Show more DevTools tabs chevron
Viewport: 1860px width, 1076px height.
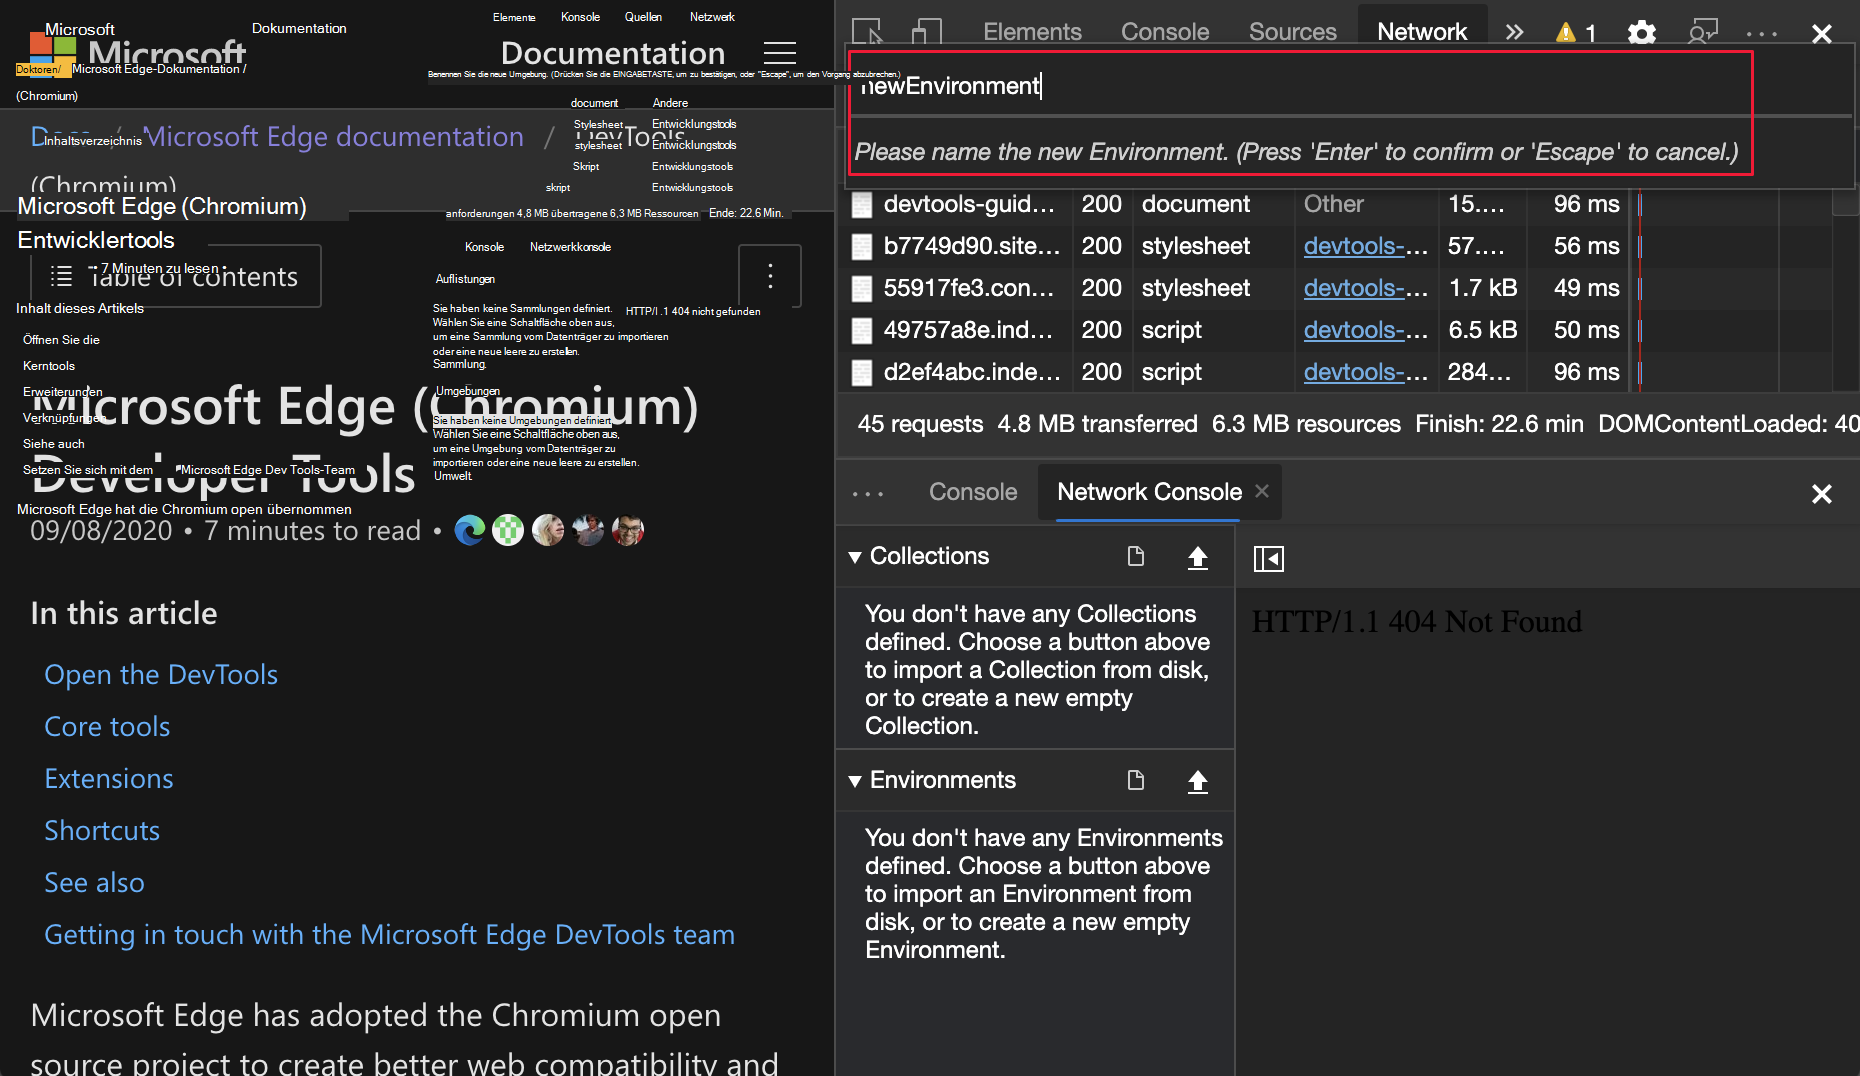[x=1515, y=32]
